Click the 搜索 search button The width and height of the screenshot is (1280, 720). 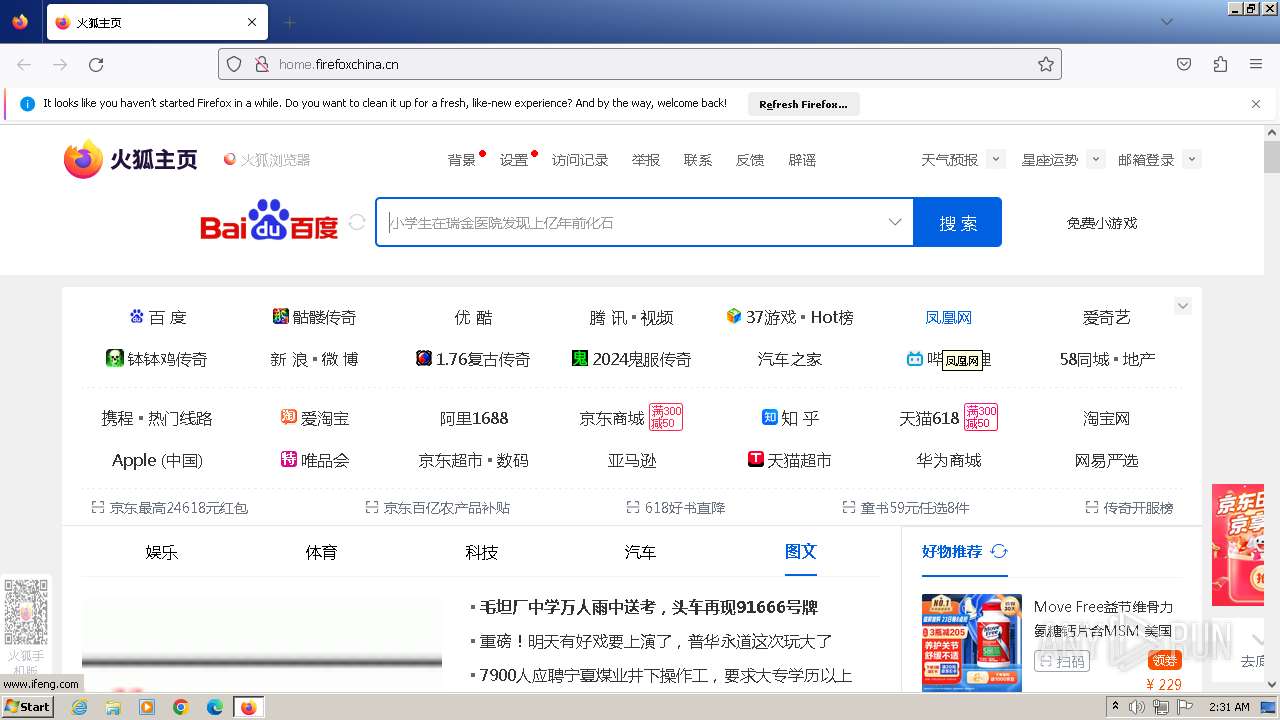(x=957, y=222)
